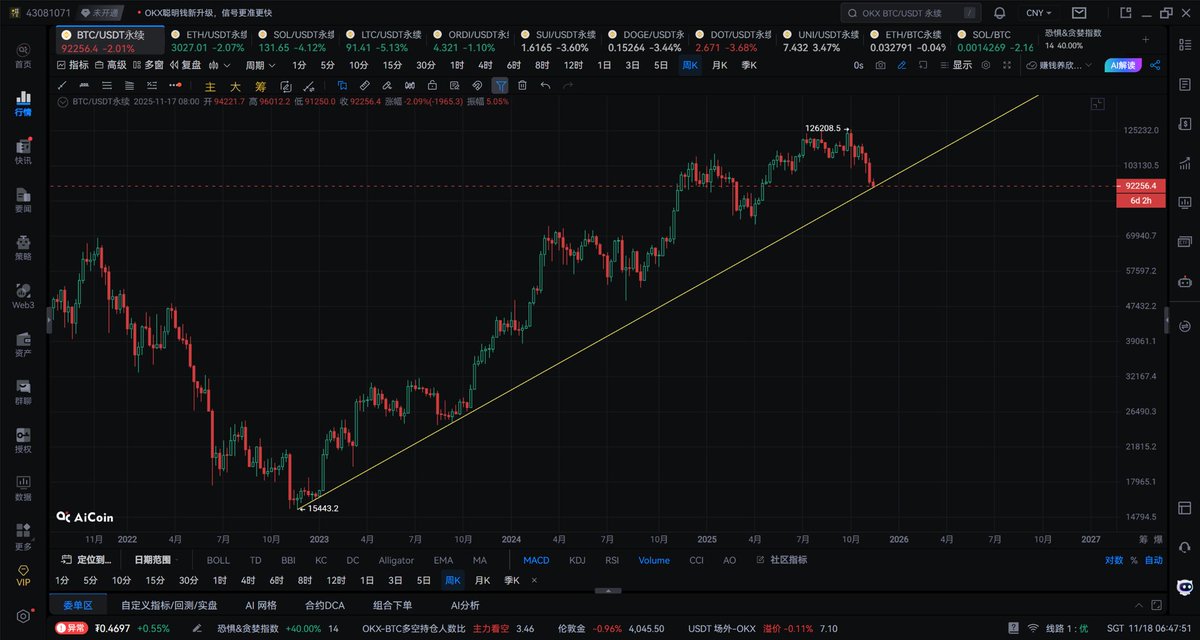Open settings gear in left sidebar
This screenshot has width=1200, height=640.
click(22, 615)
